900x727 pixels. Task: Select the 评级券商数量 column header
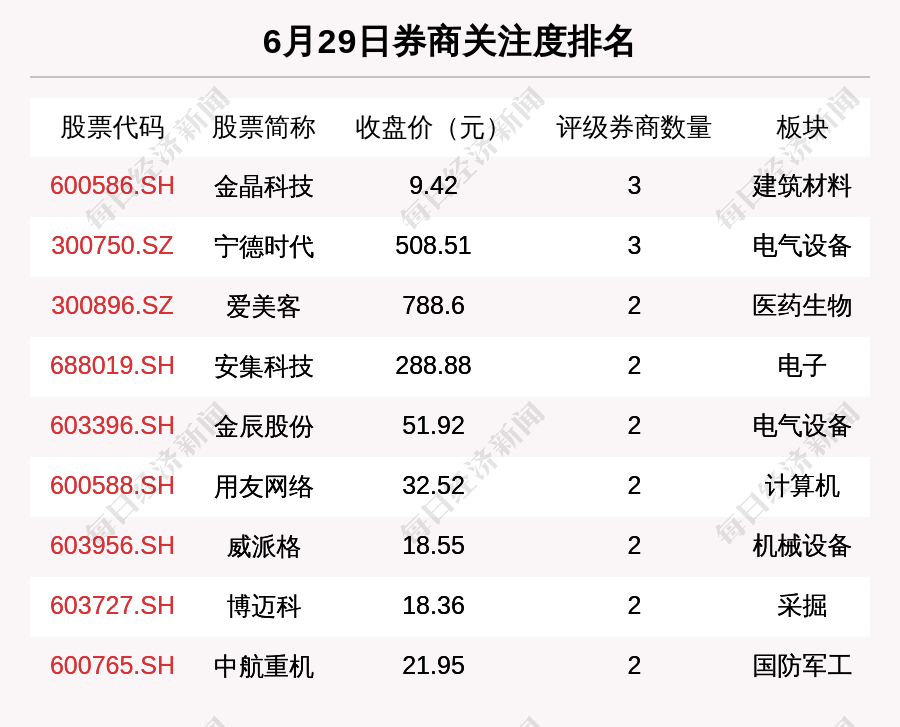634,128
